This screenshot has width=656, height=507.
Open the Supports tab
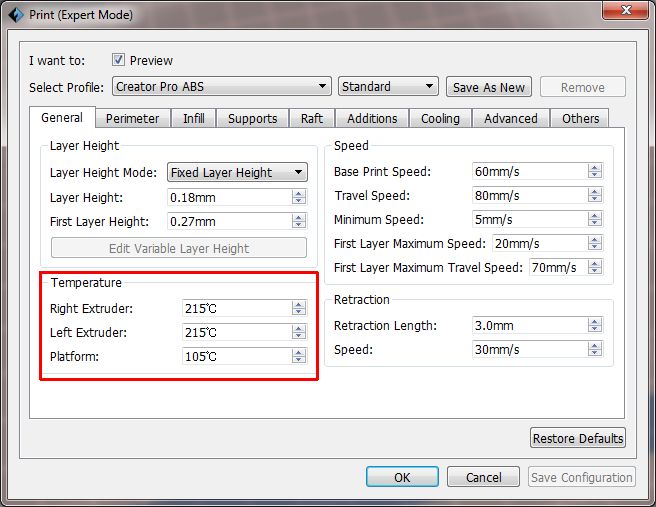tap(252, 118)
